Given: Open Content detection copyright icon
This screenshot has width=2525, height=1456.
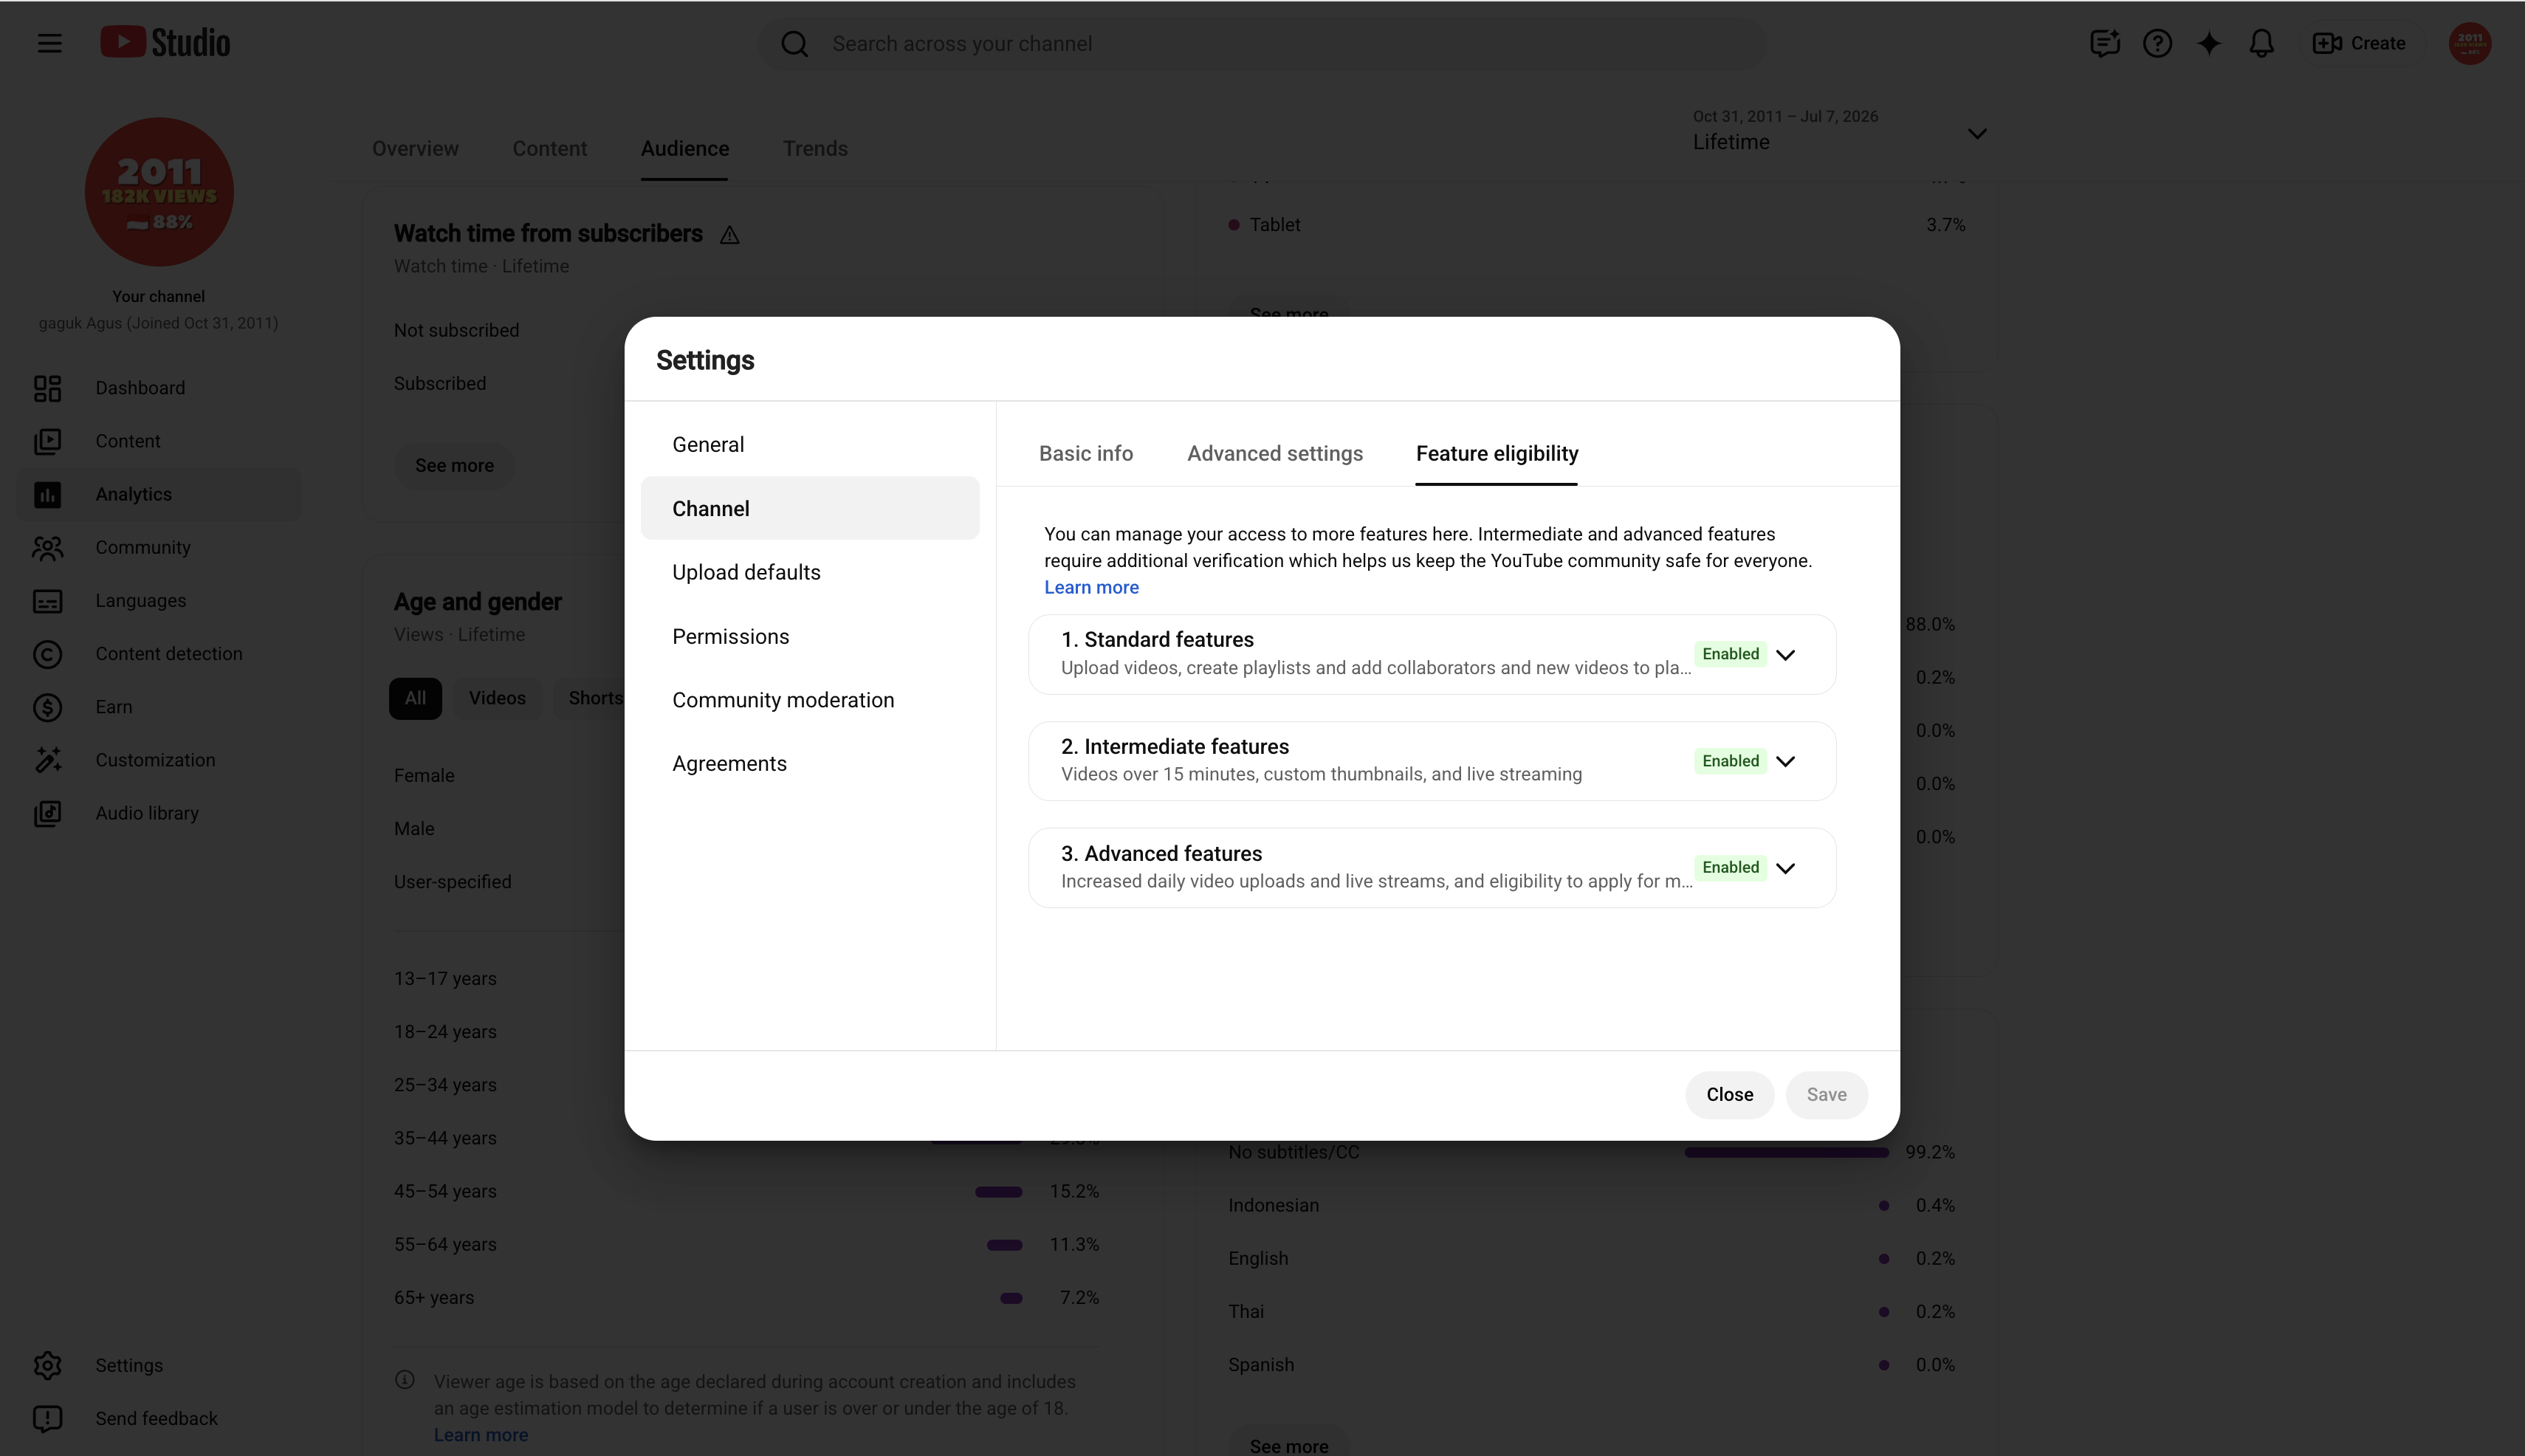Looking at the screenshot, I should click(x=47, y=654).
